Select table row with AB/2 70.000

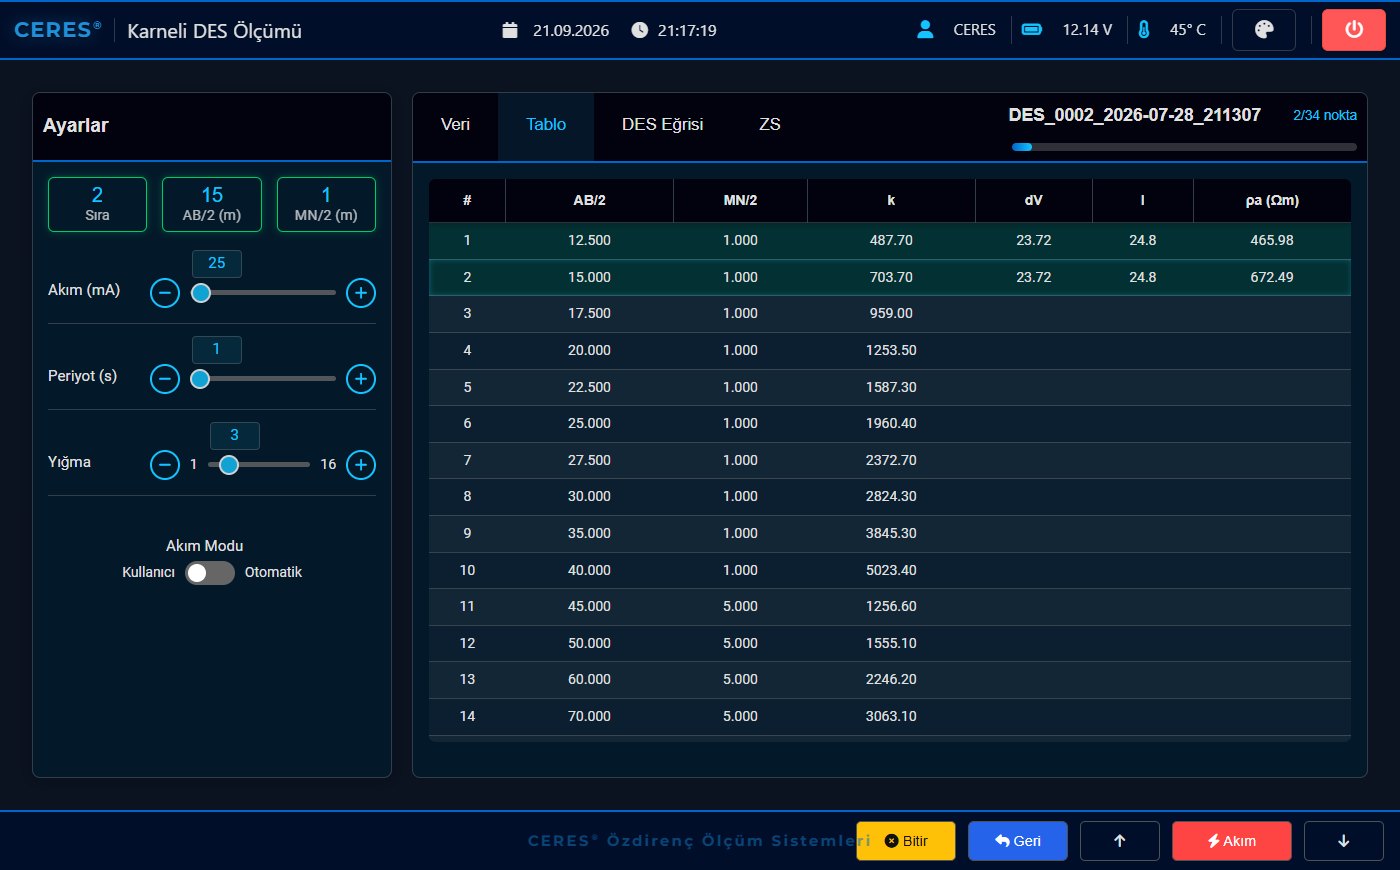[890, 717]
